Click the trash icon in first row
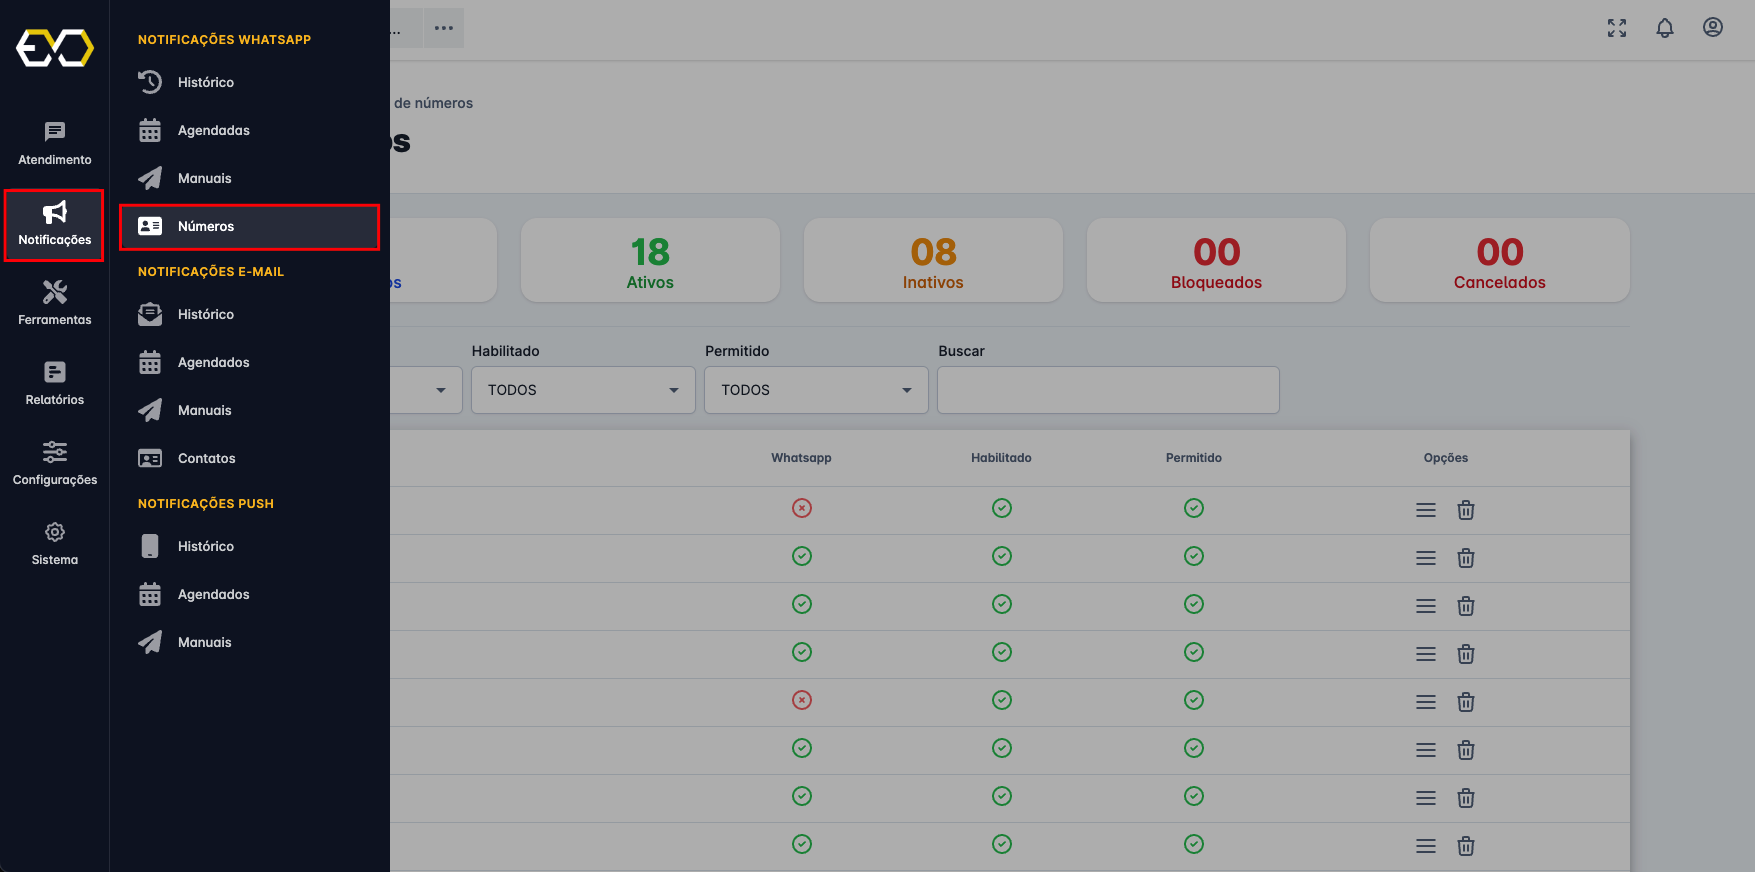Screen dimensions: 1755x872 pos(1465,510)
